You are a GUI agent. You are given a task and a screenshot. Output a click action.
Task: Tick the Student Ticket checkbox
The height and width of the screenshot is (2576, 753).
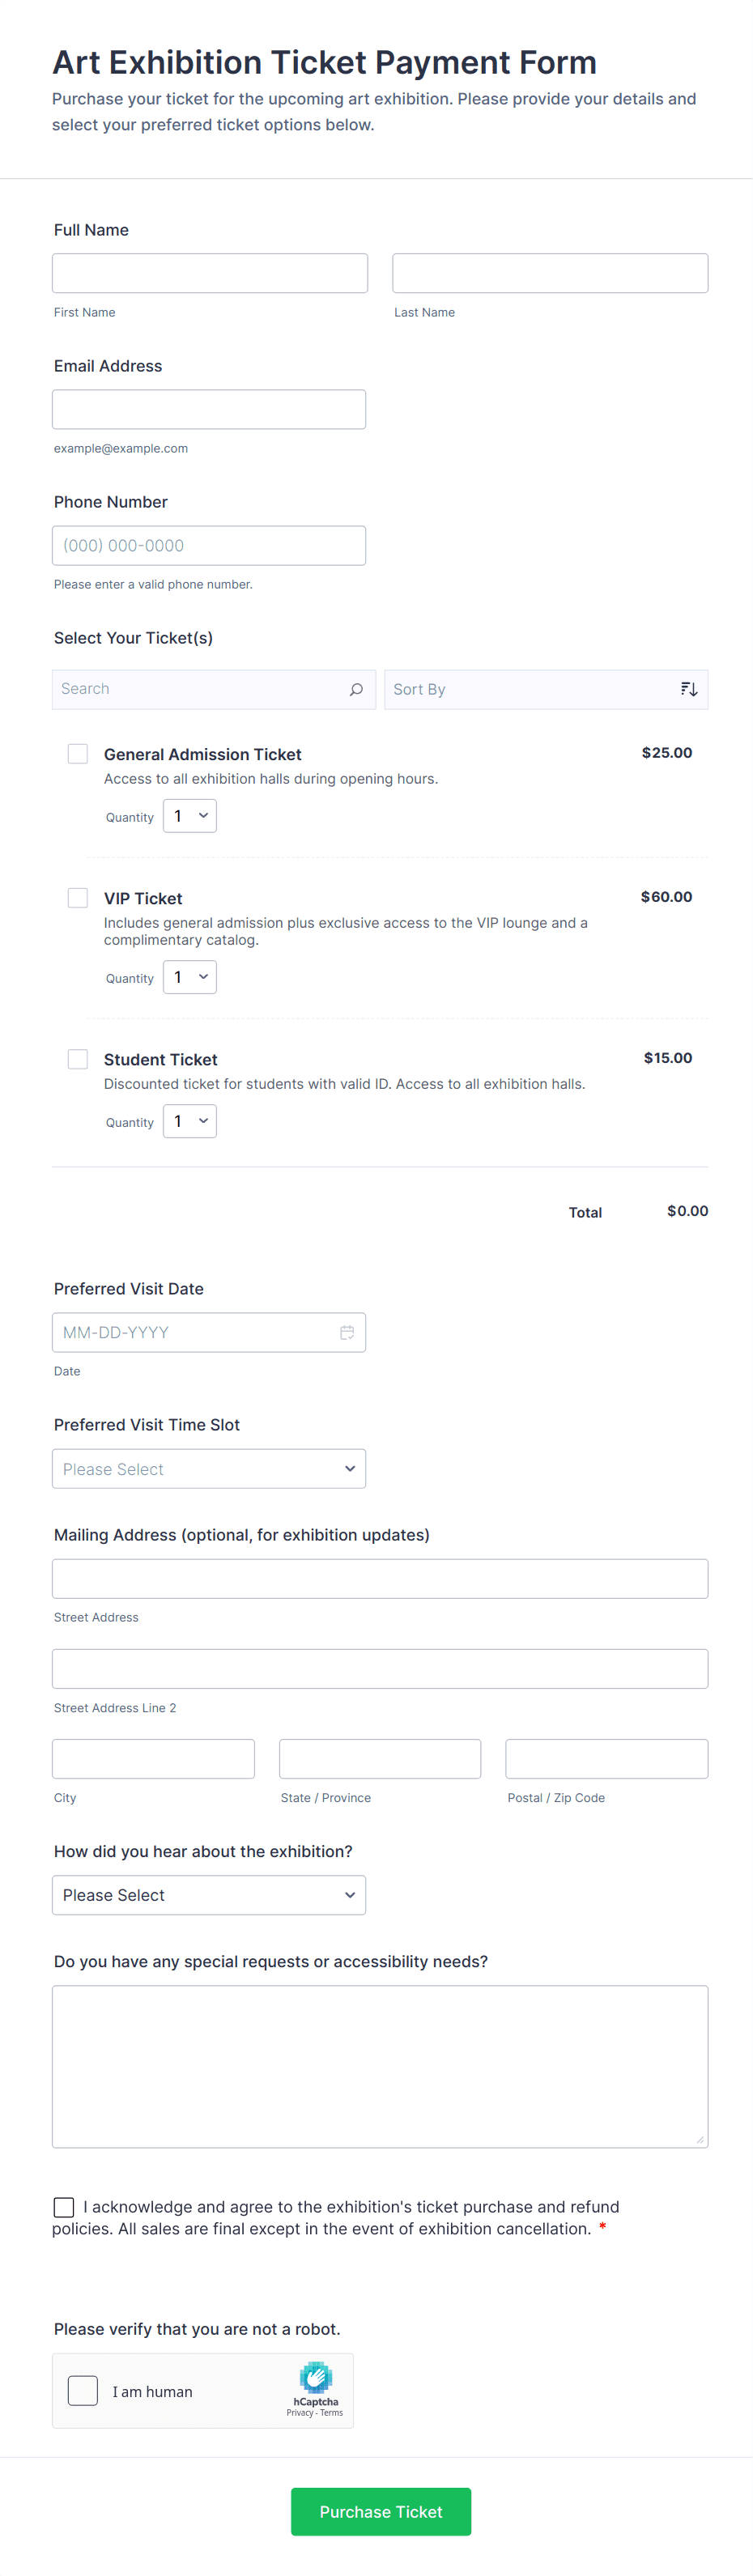[x=78, y=1059]
